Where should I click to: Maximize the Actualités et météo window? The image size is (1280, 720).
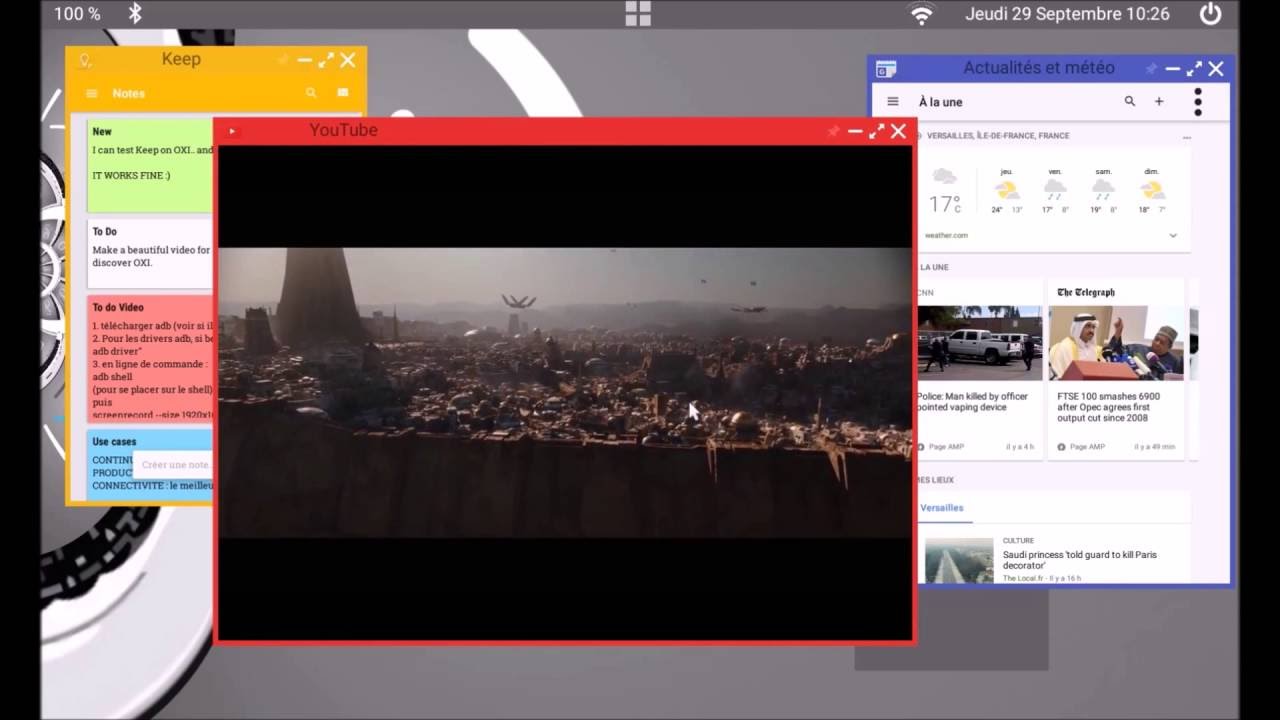(1194, 69)
